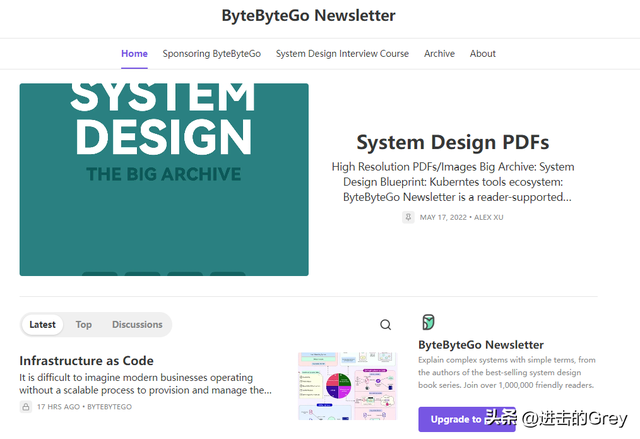This screenshot has height=439, width=640.
Task: Click the ALEX XU author name
Action: 489,217
